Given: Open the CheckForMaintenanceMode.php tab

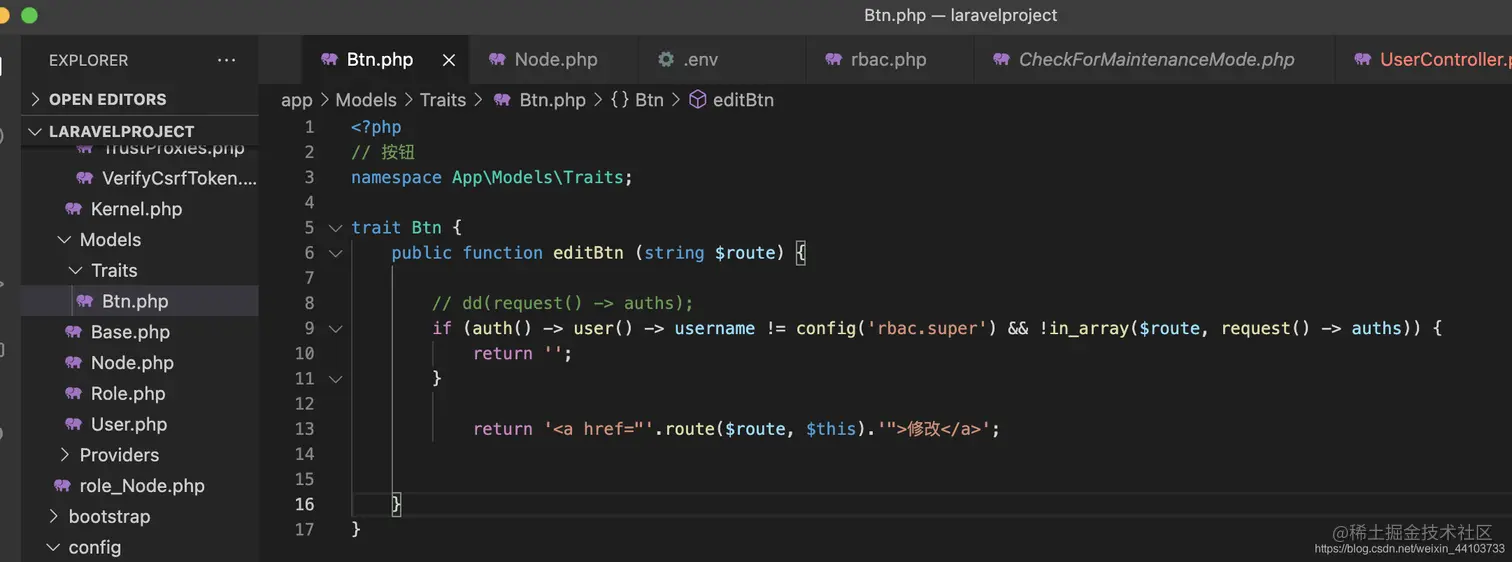Looking at the screenshot, I should coord(1156,60).
